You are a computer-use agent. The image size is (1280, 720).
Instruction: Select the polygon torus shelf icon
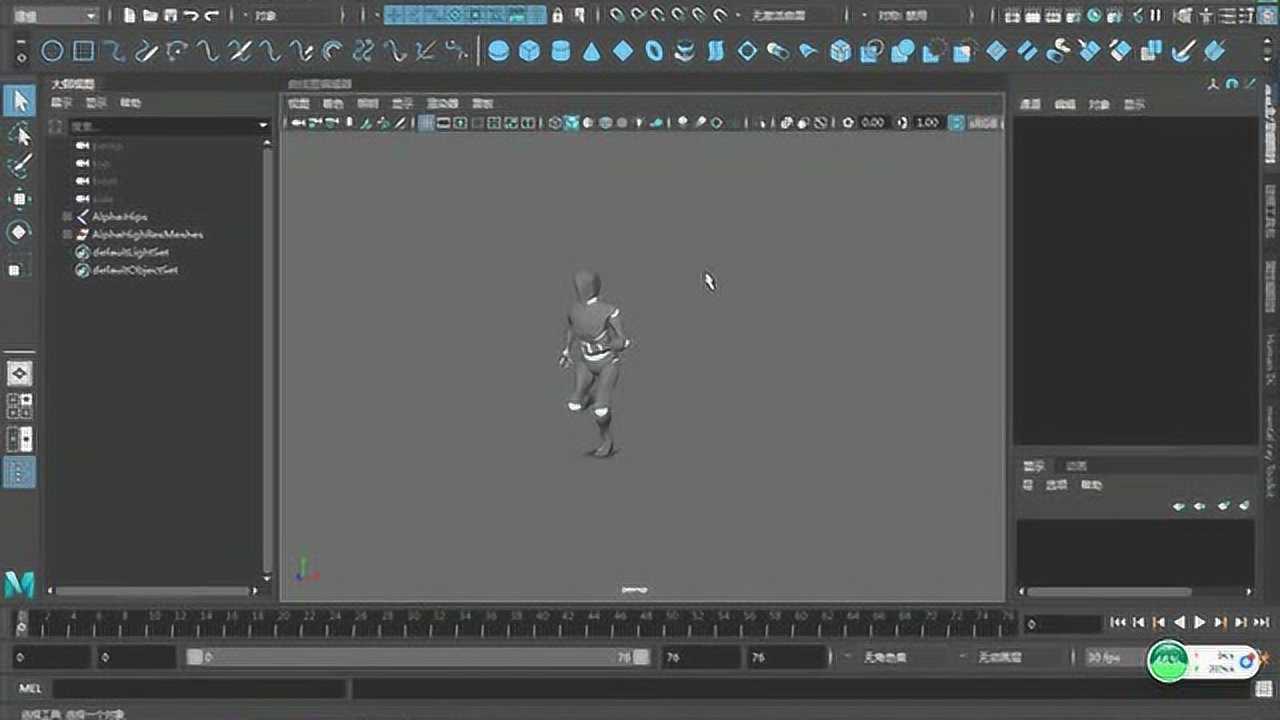point(654,50)
